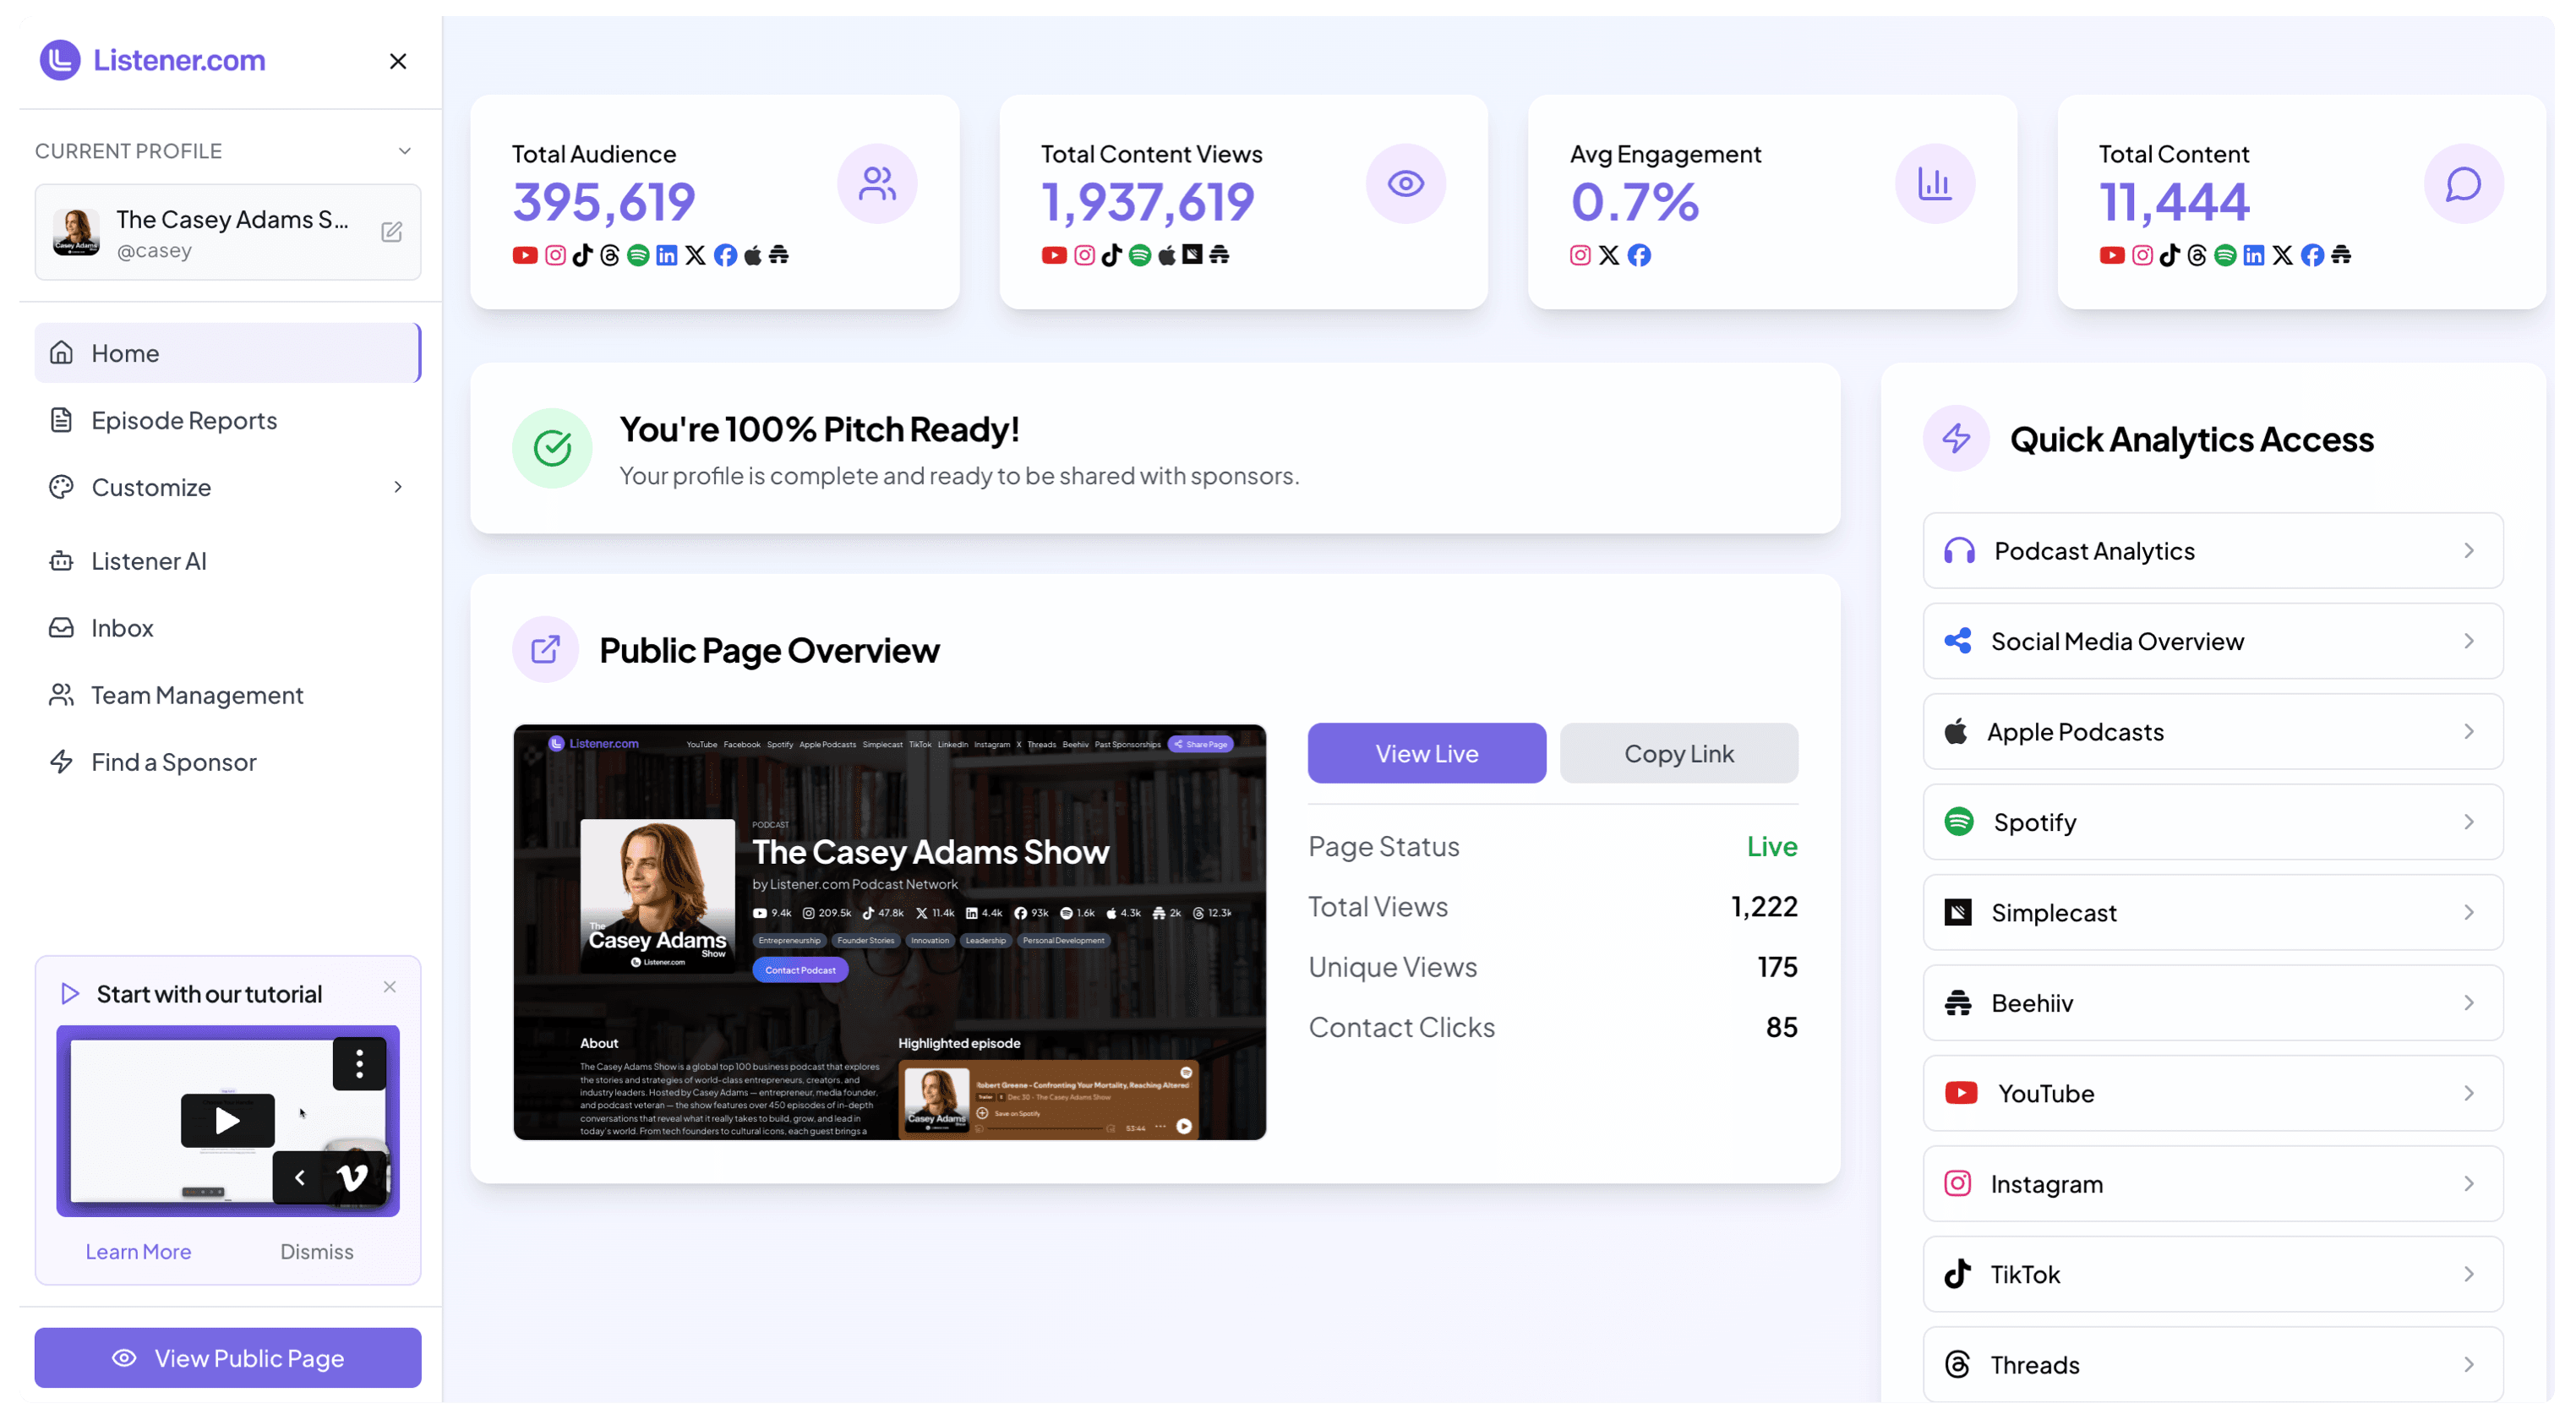Click the Public Page Overview external-link icon

click(545, 650)
